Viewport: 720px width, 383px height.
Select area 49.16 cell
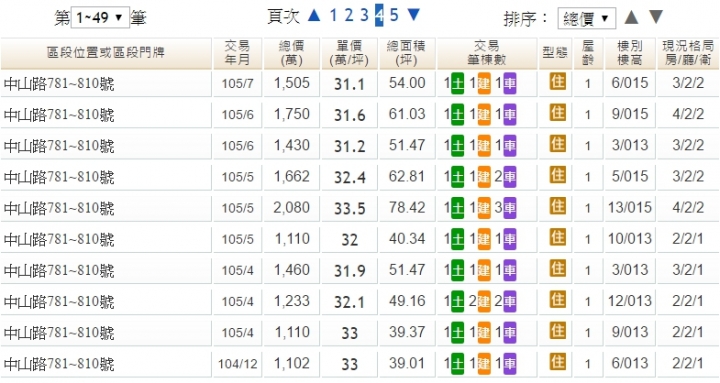(407, 302)
